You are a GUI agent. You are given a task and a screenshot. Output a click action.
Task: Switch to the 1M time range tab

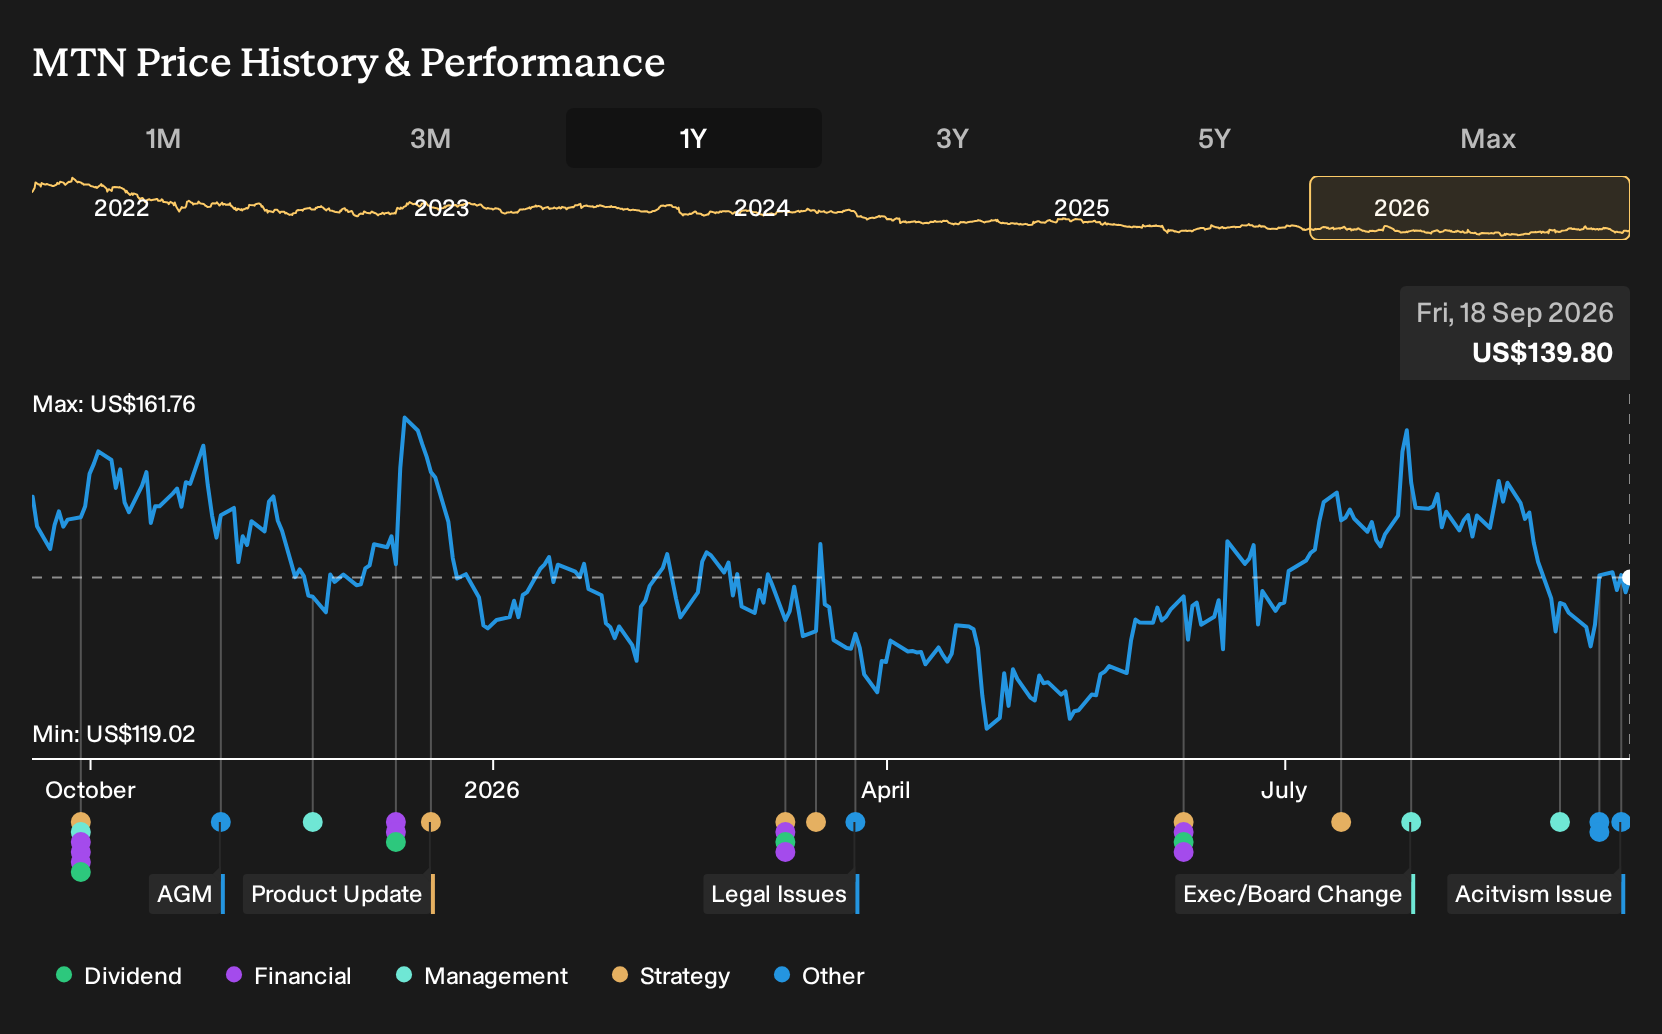(x=163, y=138)
